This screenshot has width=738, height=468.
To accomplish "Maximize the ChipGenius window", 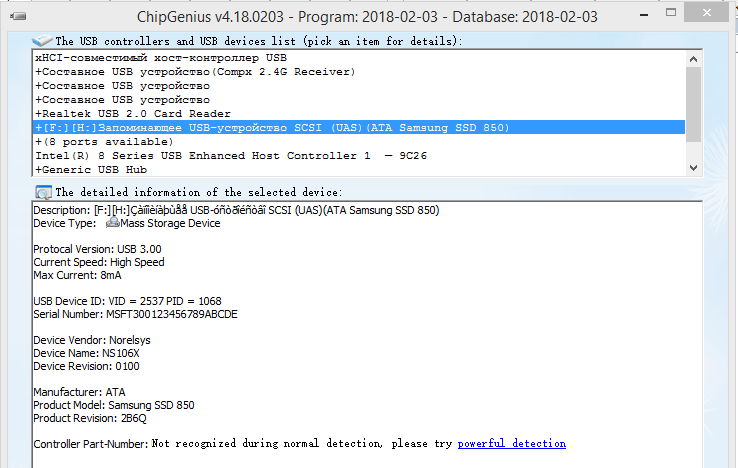I will point(671,13).
